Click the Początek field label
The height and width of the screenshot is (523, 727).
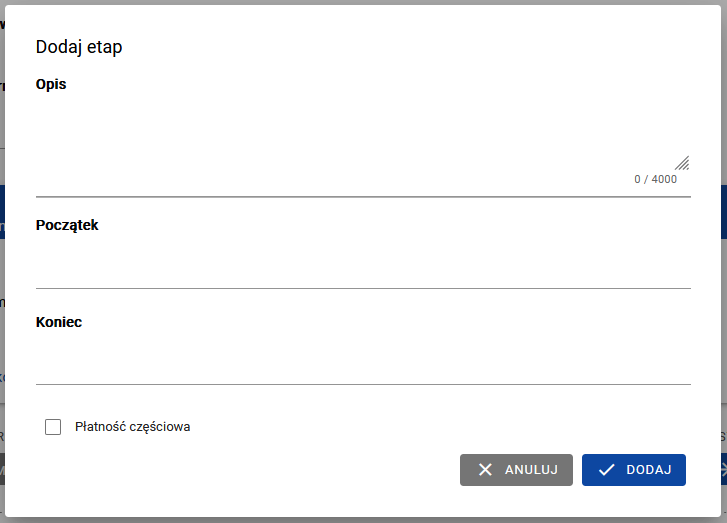pos(67,225)
